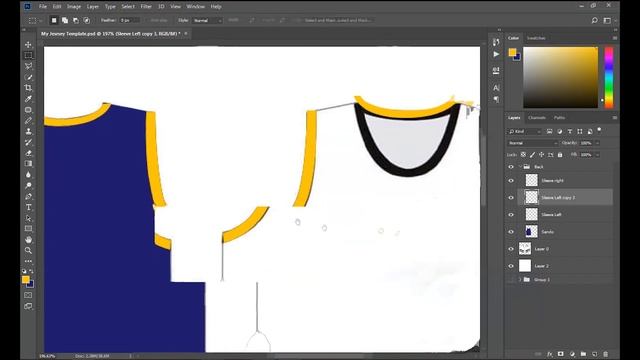Select the Quick Selection tool
640x360 pixels.
[28, 77]
